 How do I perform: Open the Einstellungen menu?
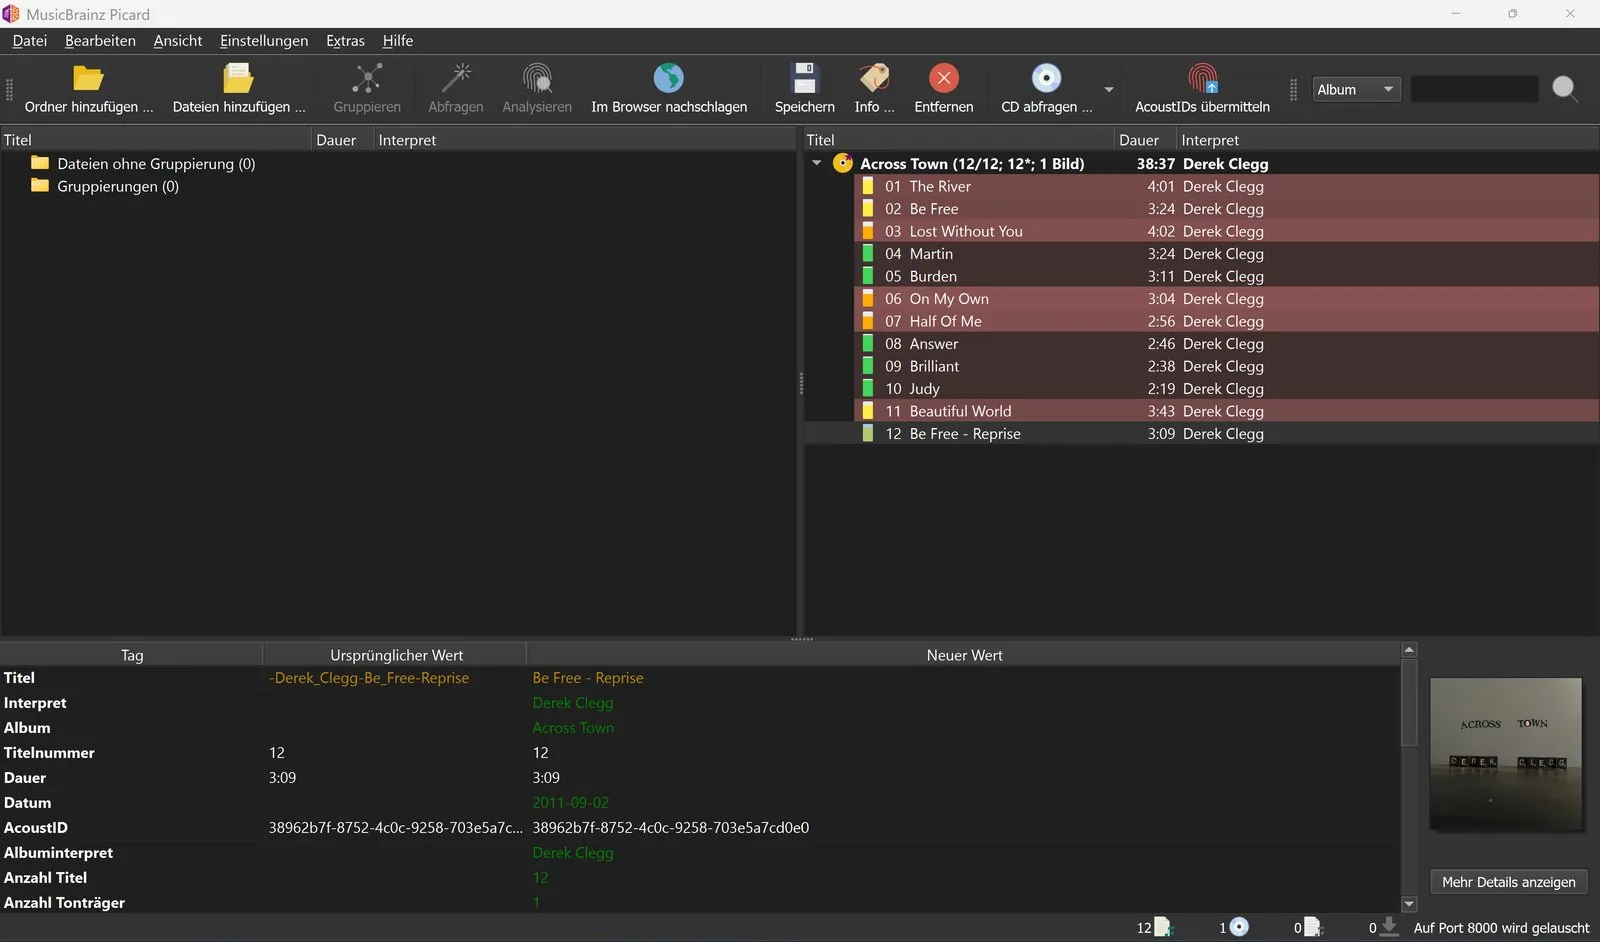[x=264, y=41]
